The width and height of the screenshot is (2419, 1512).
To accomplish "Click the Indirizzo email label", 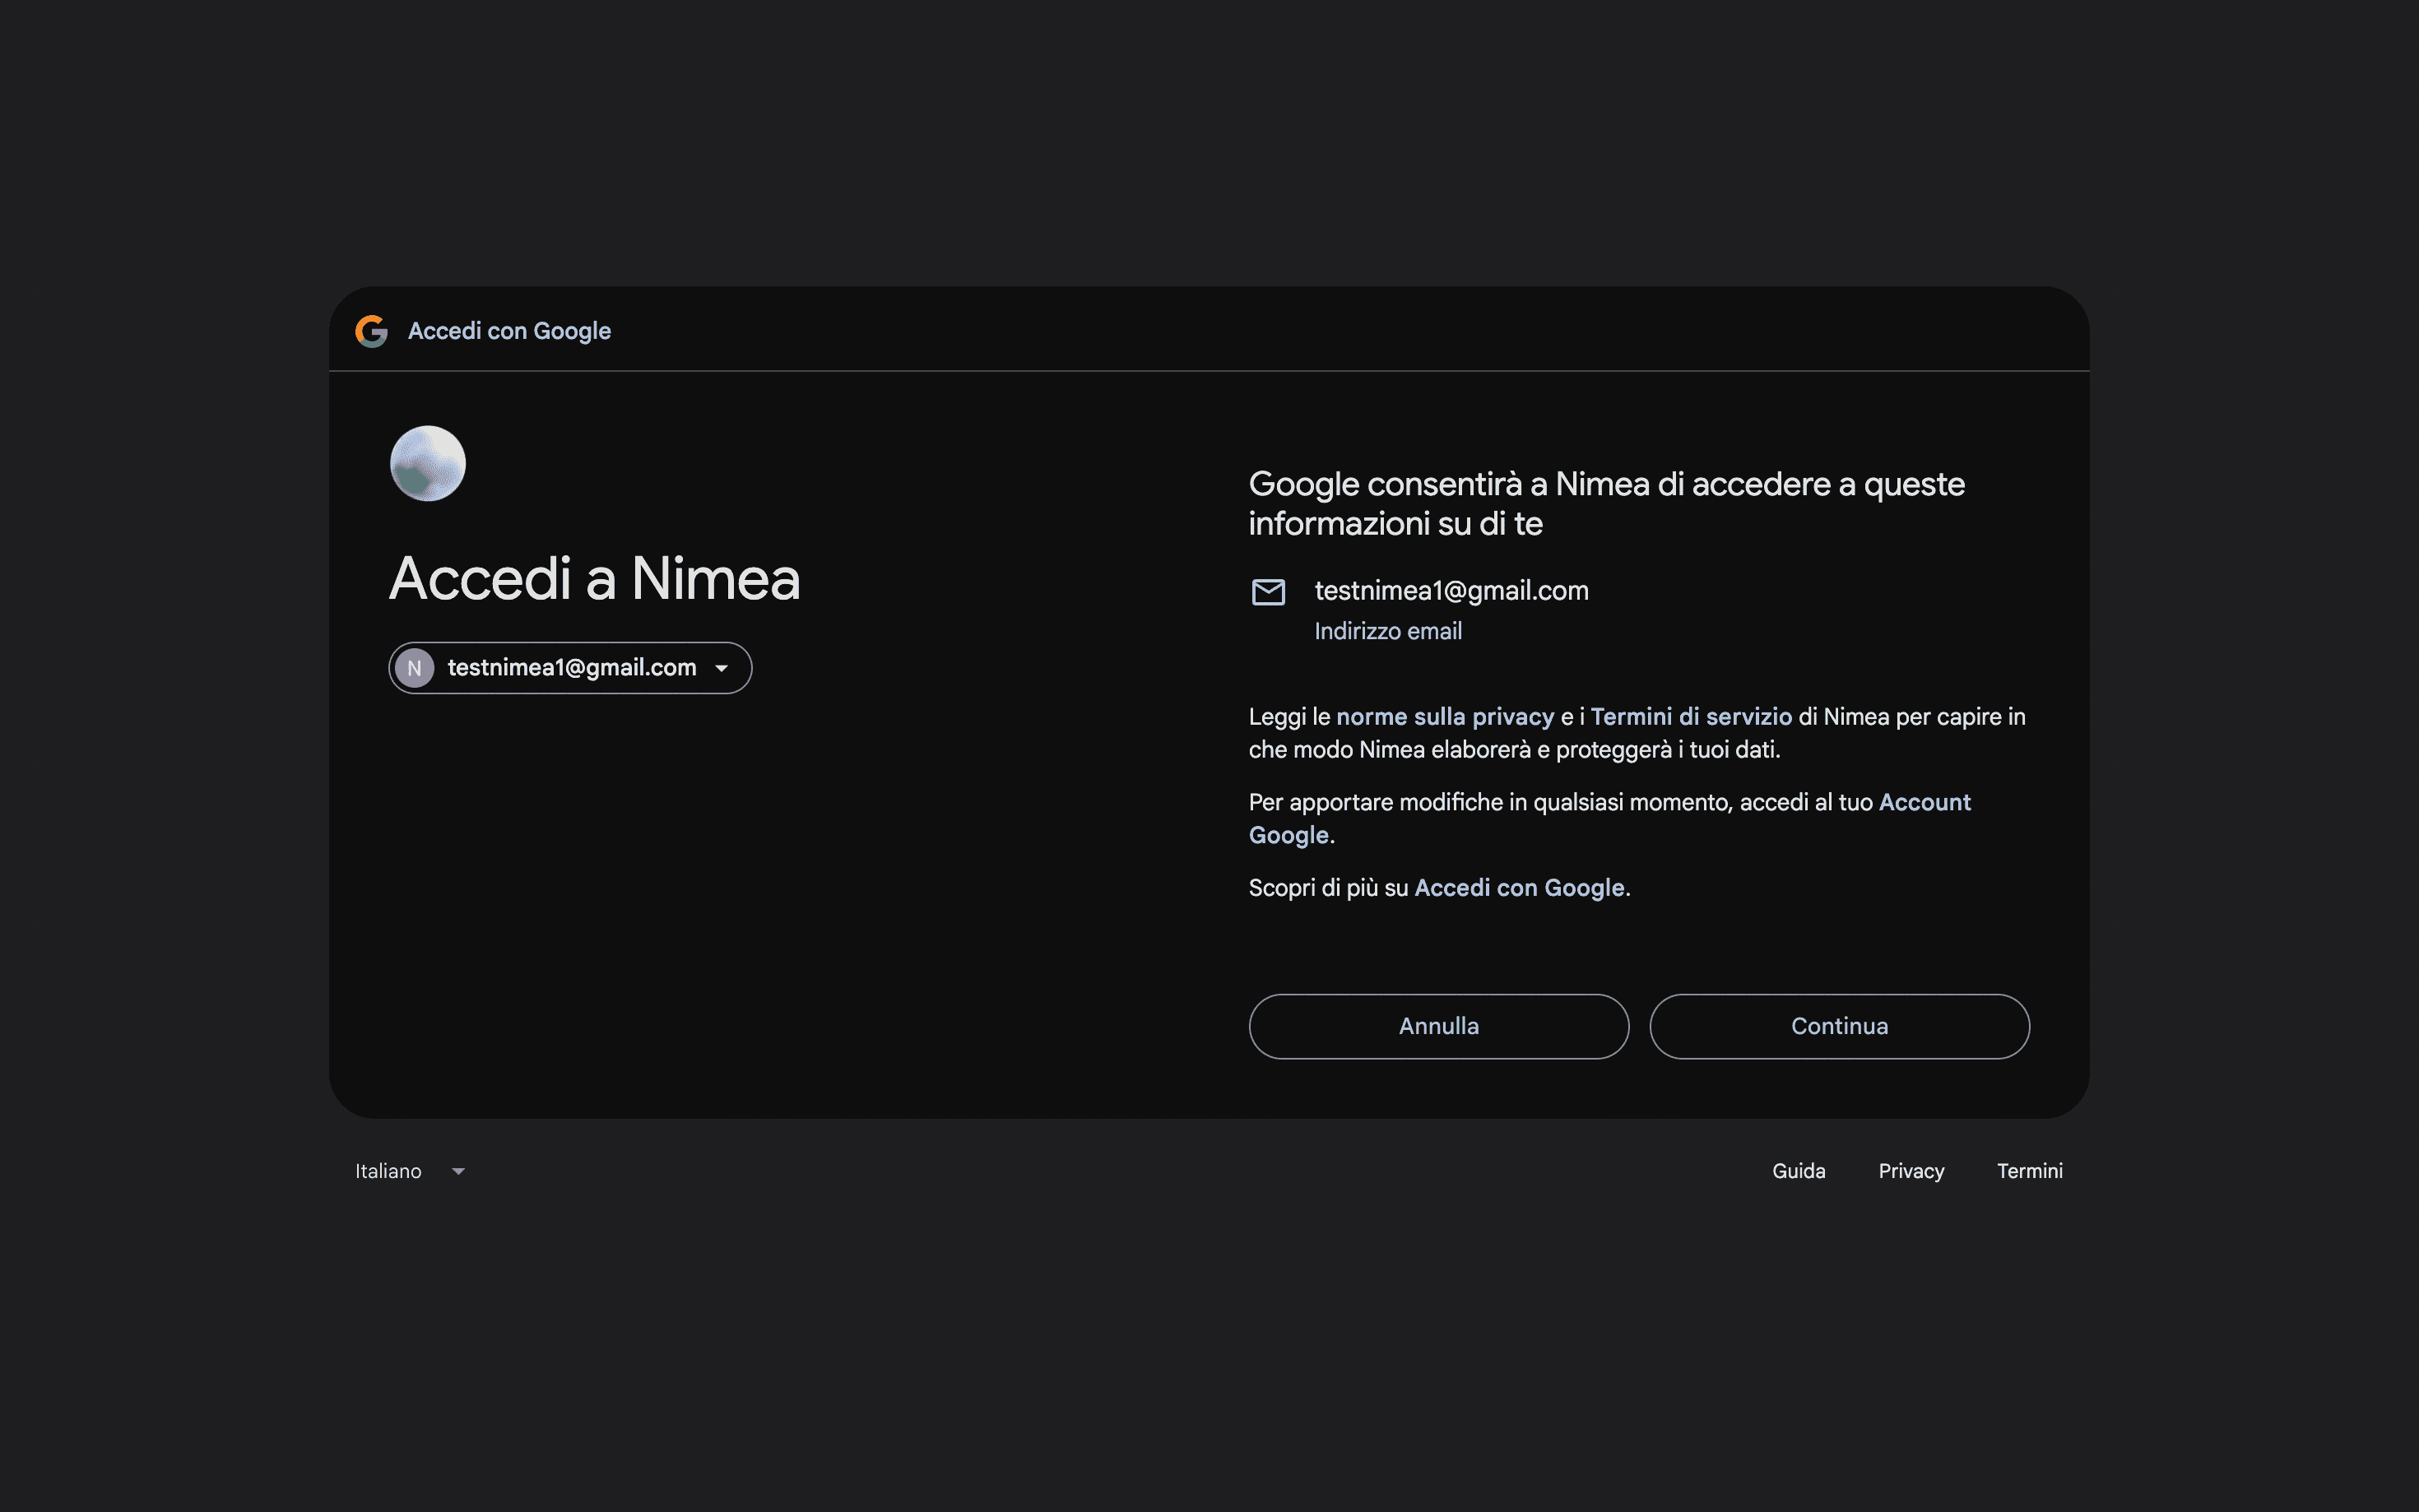I will 1388,631.
